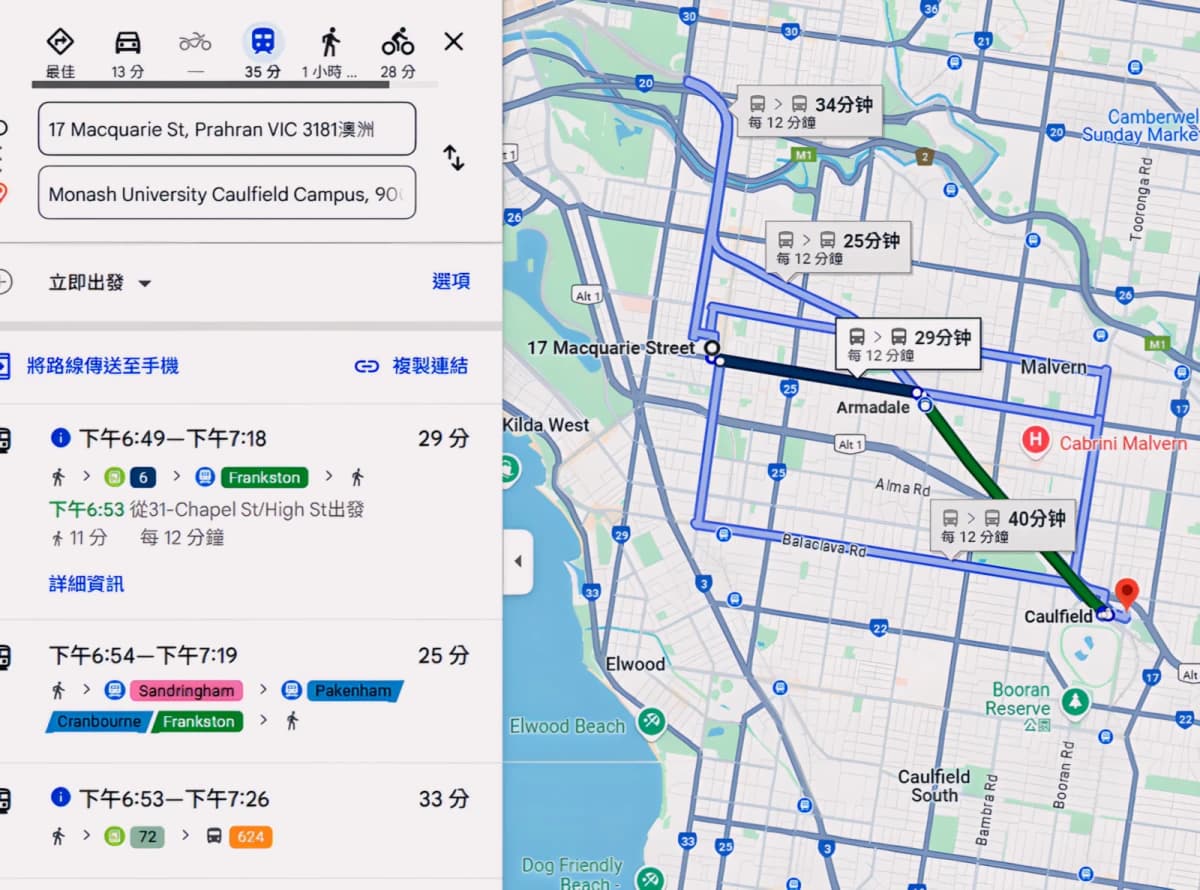Edit the 17 Macquarie St origin field
The image size is (1200, 890).
coord(227,129)
